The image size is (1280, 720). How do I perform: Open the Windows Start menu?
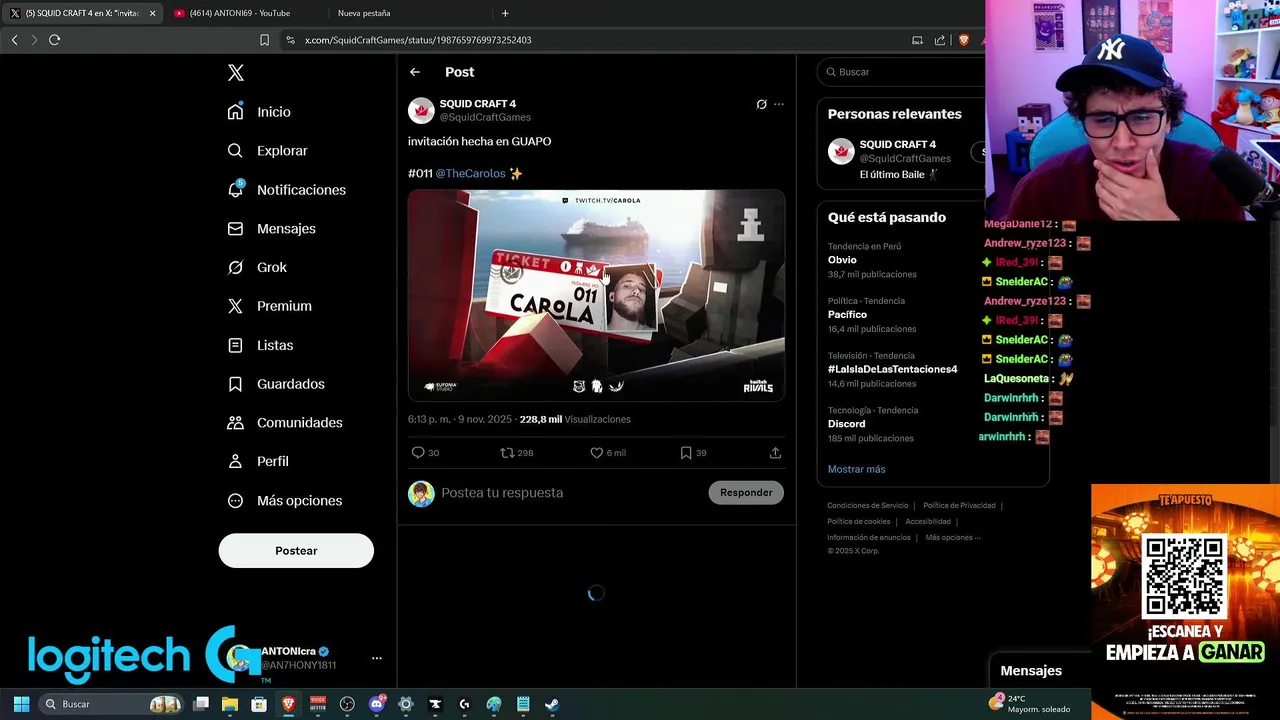point(21,704)
